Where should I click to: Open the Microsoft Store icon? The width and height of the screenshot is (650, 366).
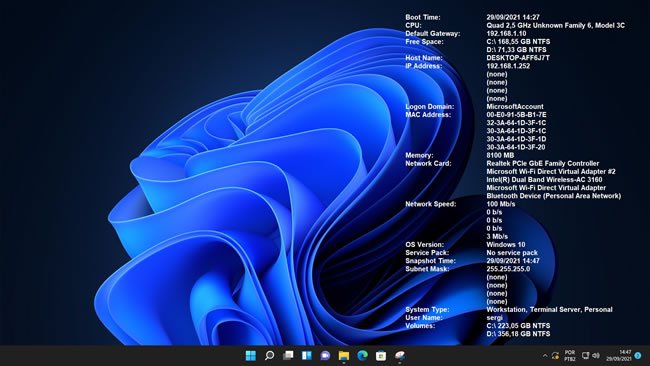[381, 356]
